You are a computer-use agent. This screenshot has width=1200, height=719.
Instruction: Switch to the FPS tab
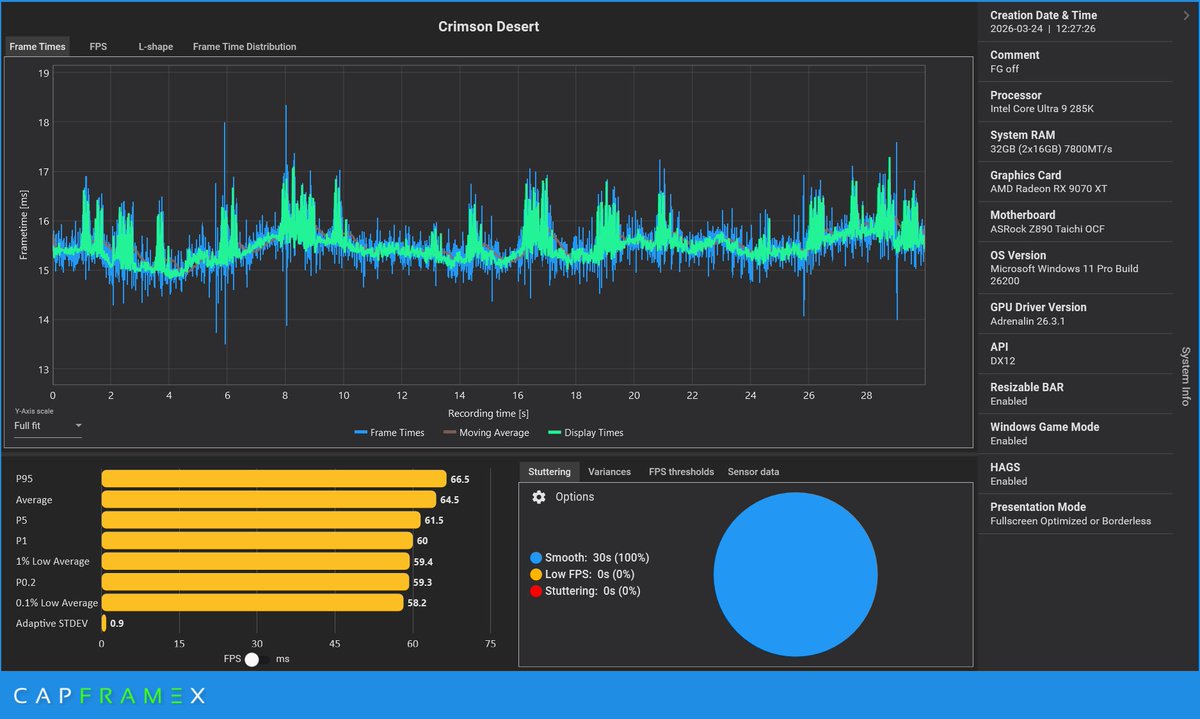pyautogui.click(x=98, y=47)
